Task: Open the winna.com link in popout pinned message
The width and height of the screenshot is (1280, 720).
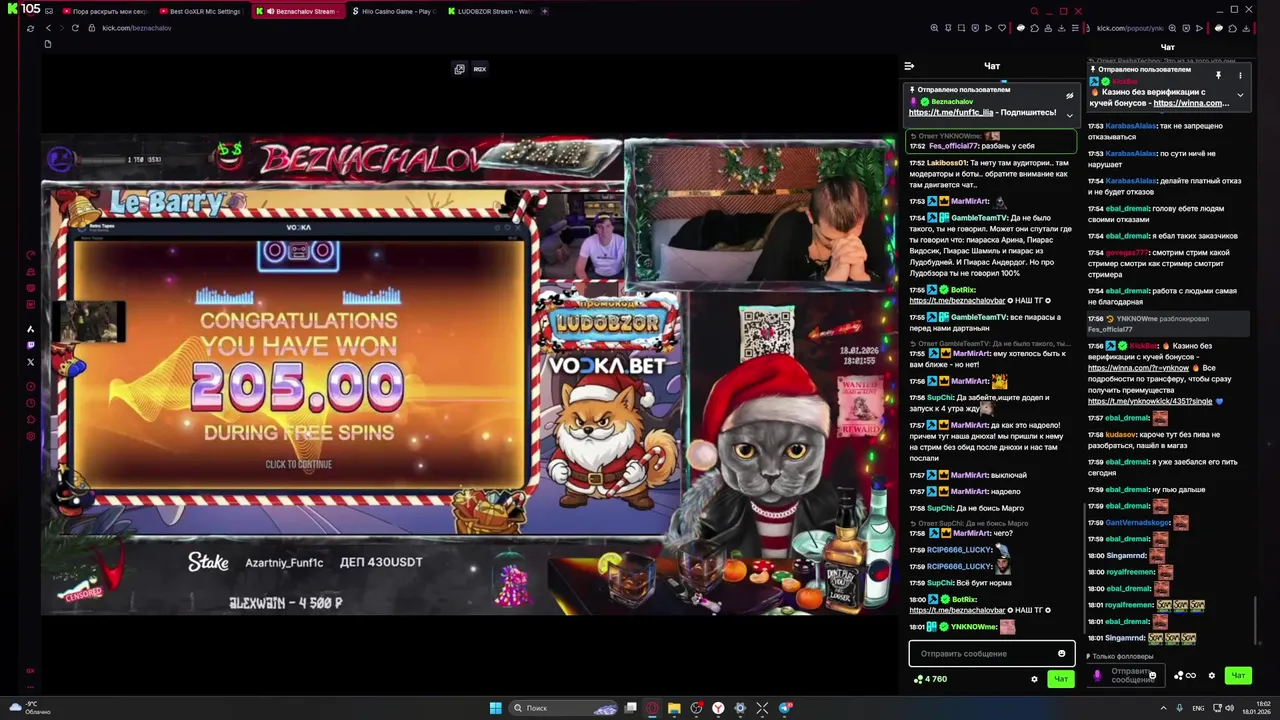Action: 1191,103
